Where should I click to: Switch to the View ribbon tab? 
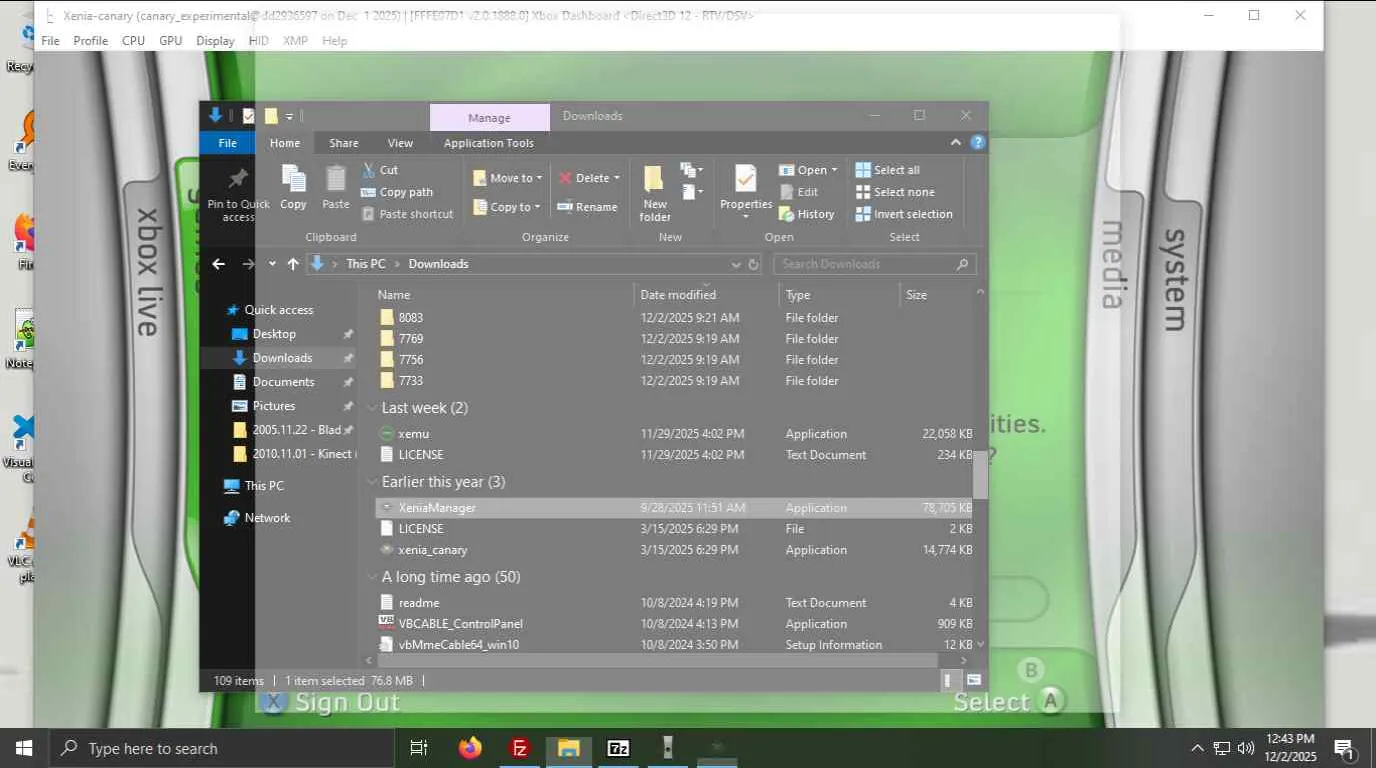pyautogui.click(x=400, y=143)
